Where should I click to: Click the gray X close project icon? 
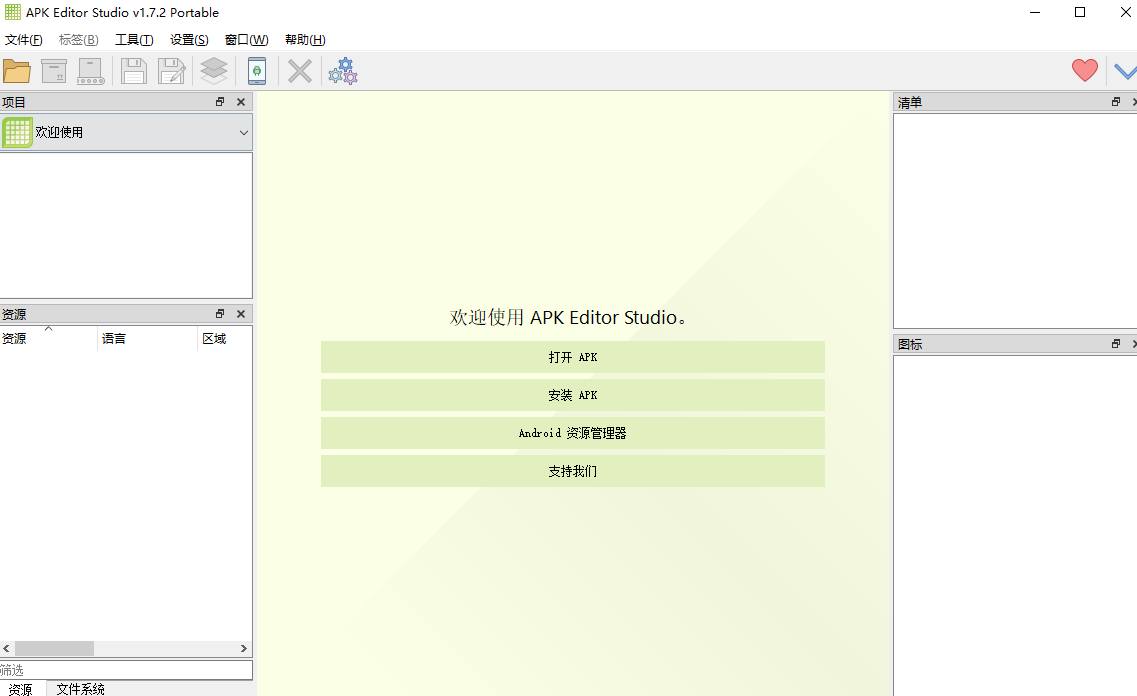tap(299, 71)
